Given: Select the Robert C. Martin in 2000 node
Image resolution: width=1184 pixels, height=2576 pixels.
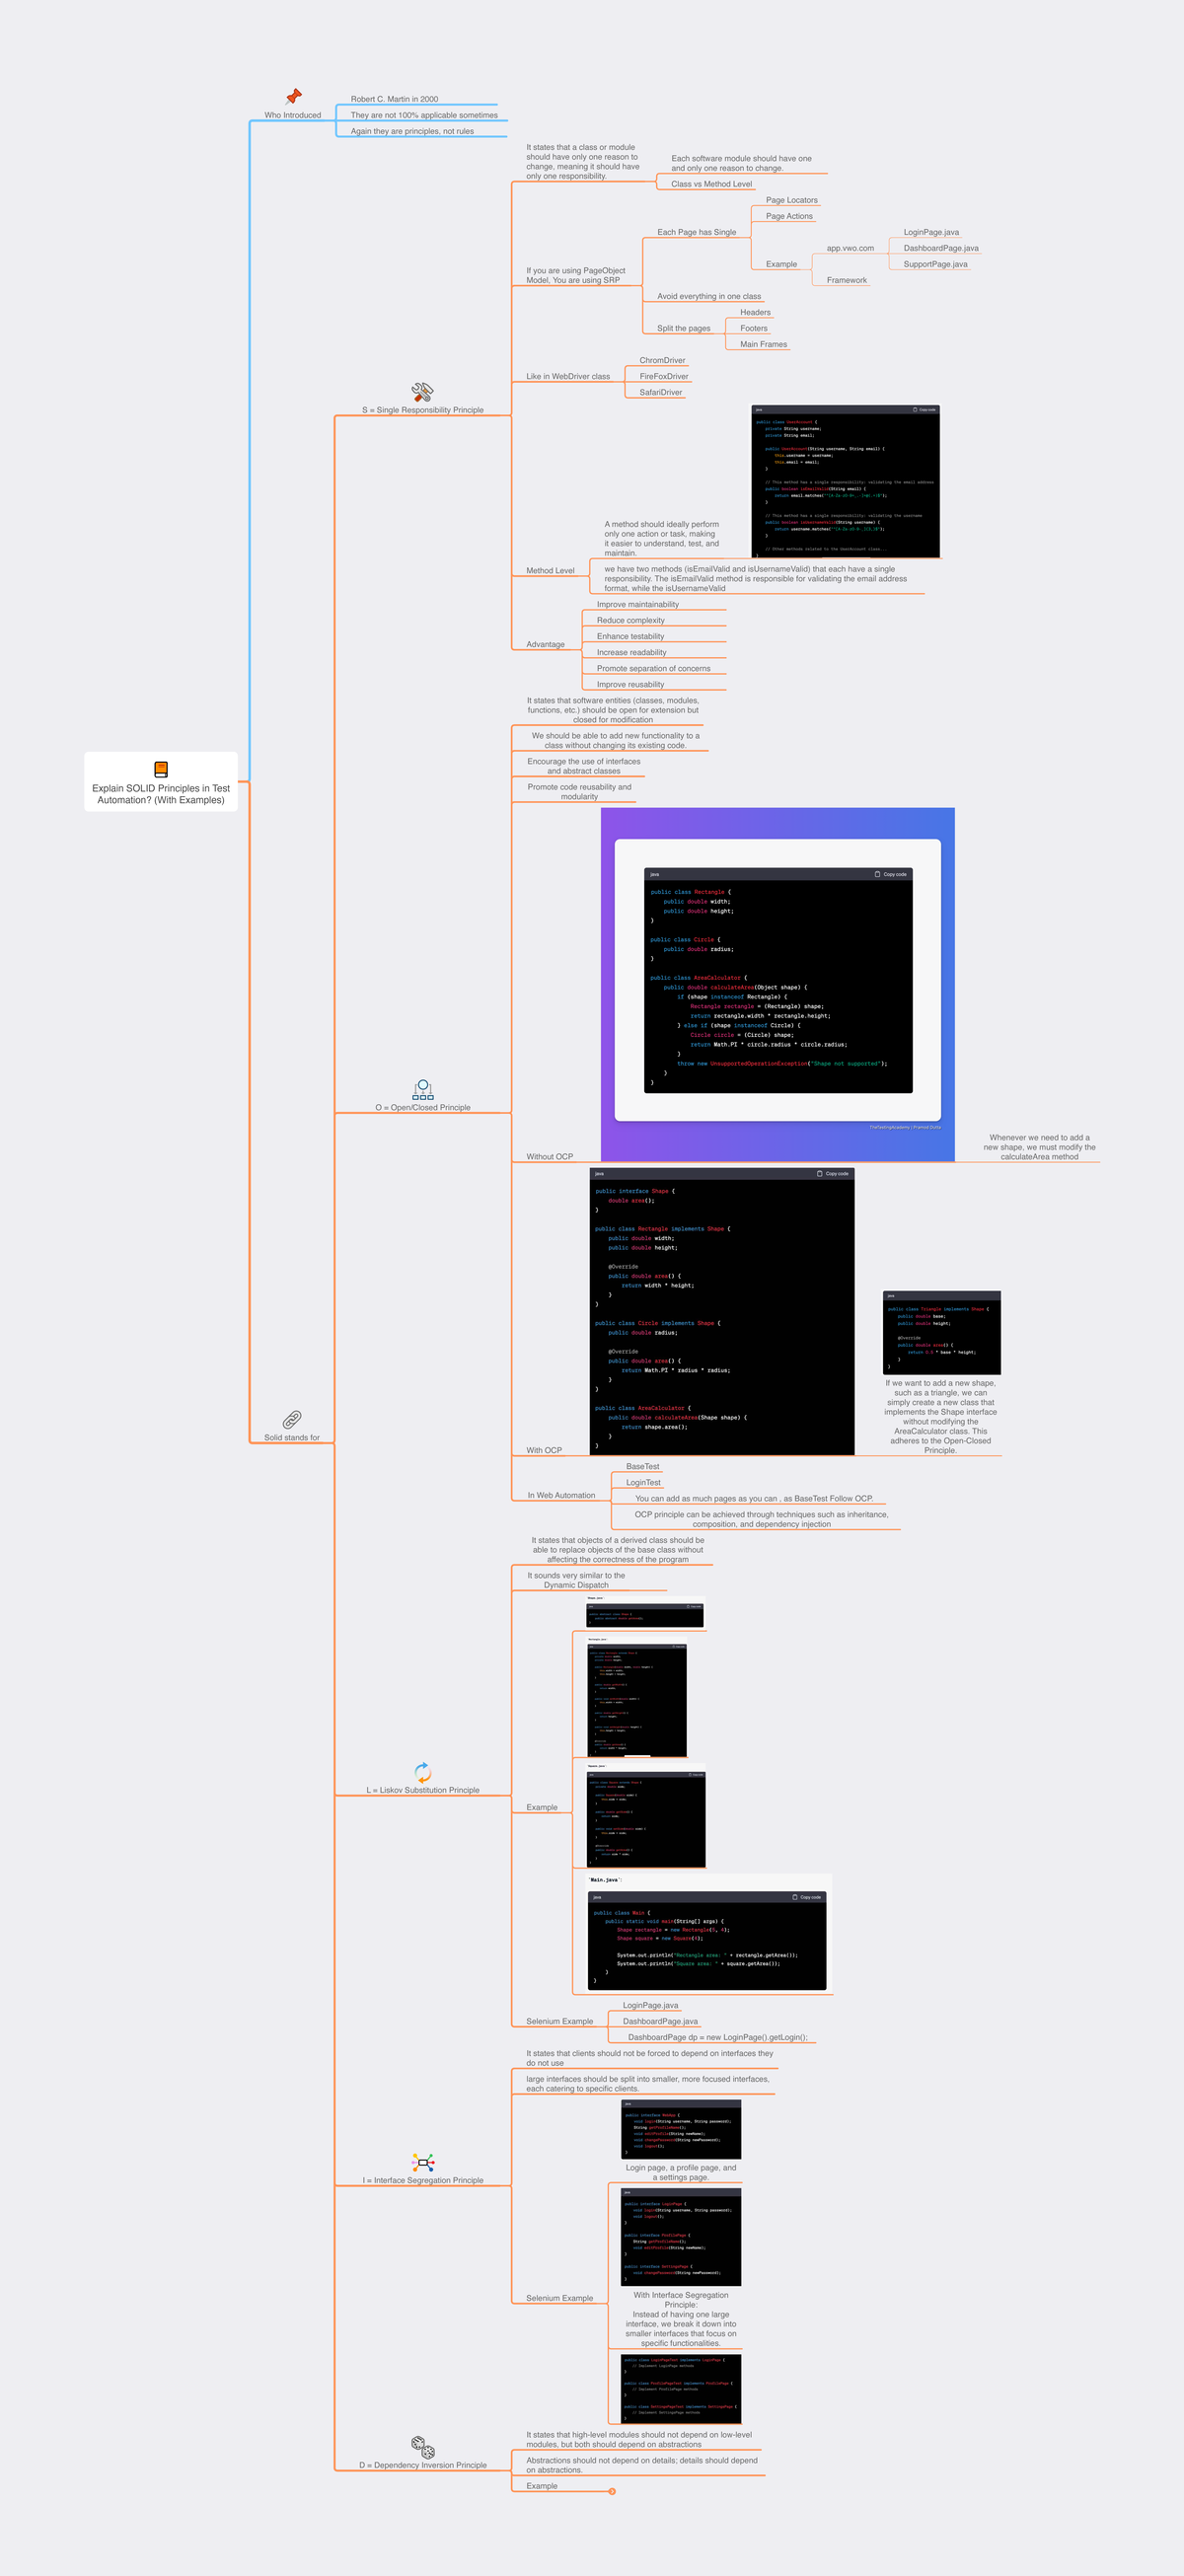Looking at the screenshot, I should click(394, 99).
